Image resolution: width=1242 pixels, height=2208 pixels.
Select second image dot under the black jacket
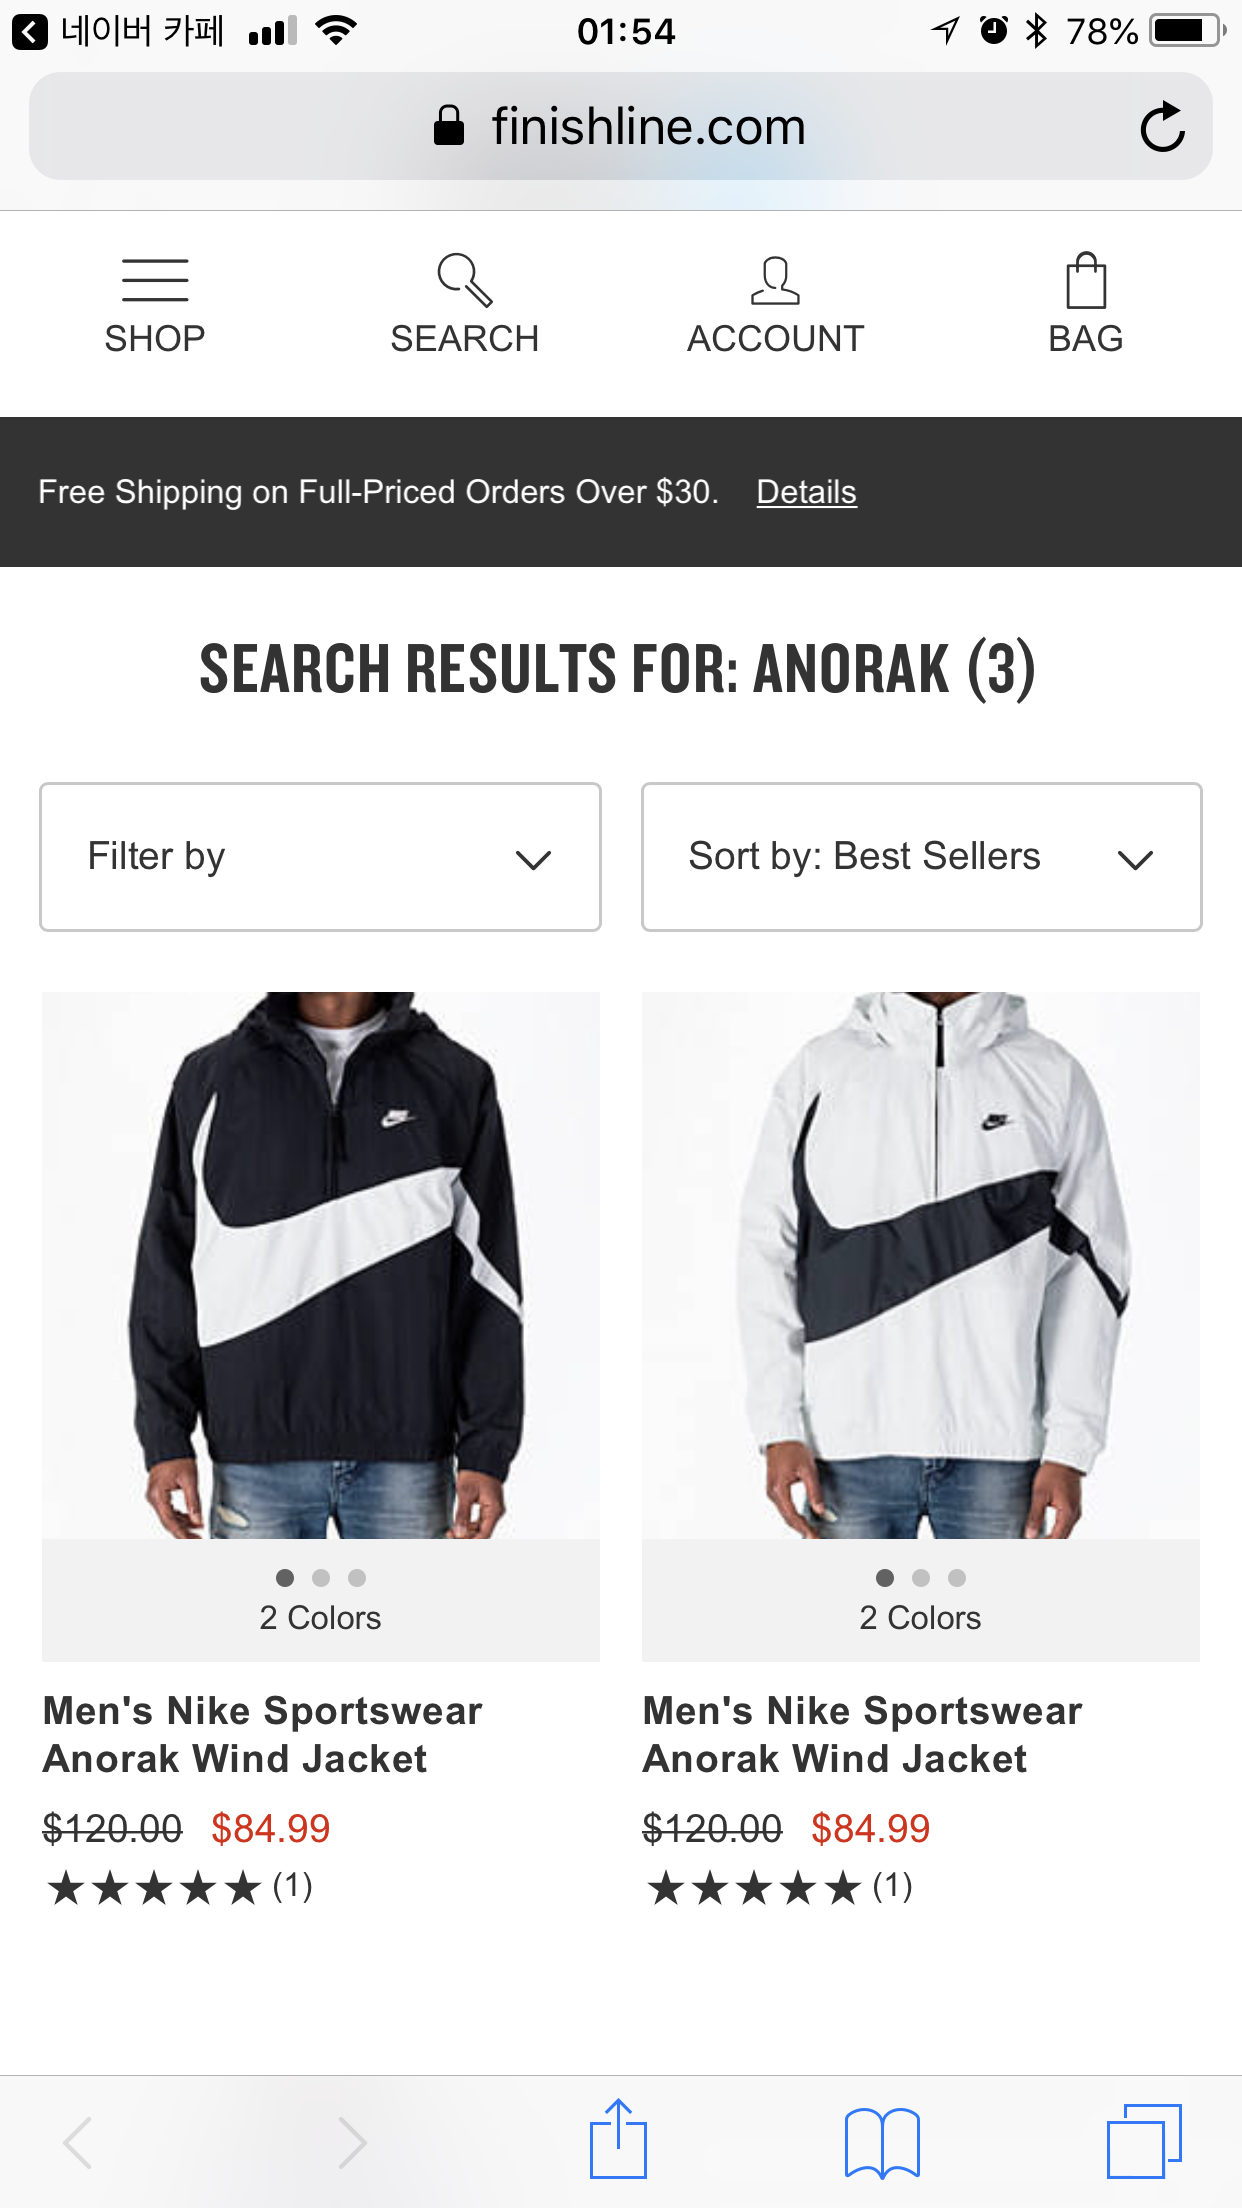[x=321, y=1578]
